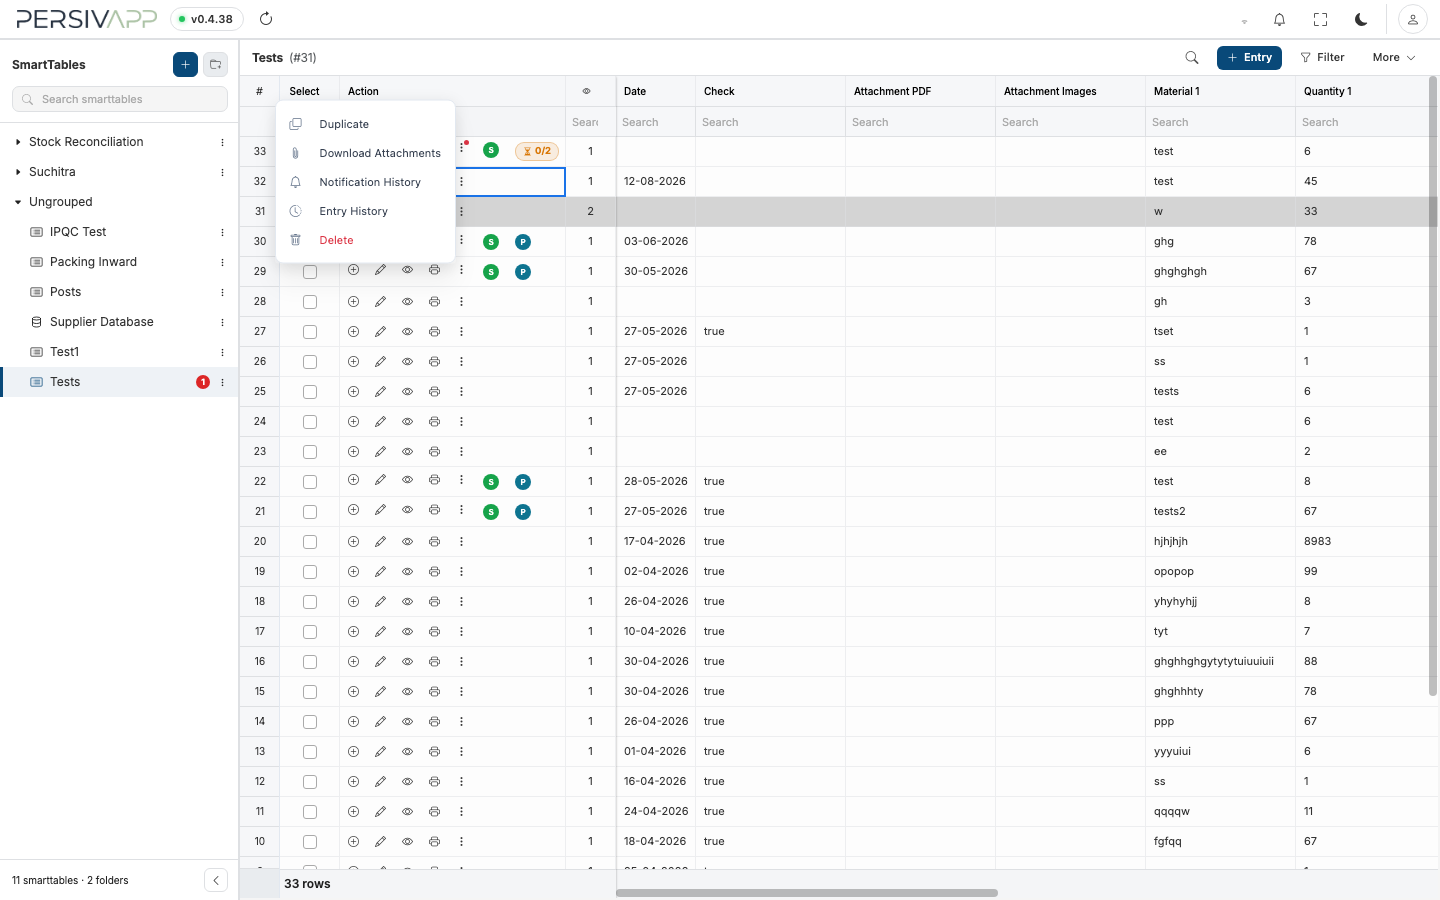Click the green S badge in row 29

coord(491,272)
